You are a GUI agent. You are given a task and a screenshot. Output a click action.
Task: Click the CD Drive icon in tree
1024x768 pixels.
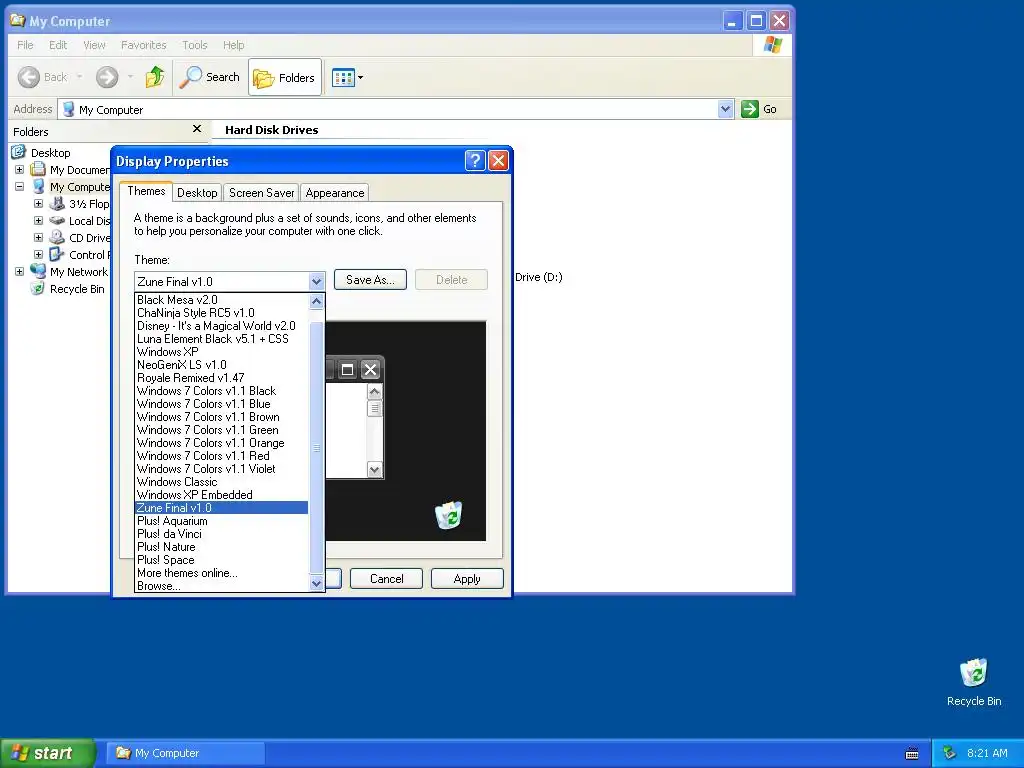pyautogui.click(x=57, y=237)
